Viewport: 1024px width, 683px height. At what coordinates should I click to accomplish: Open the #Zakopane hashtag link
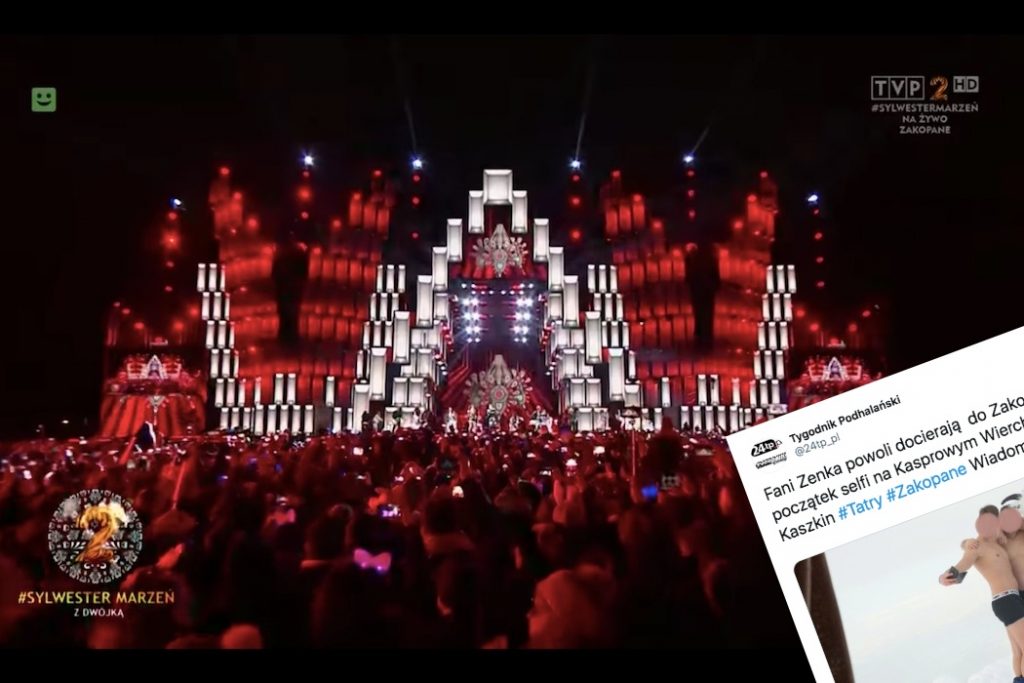926,482
